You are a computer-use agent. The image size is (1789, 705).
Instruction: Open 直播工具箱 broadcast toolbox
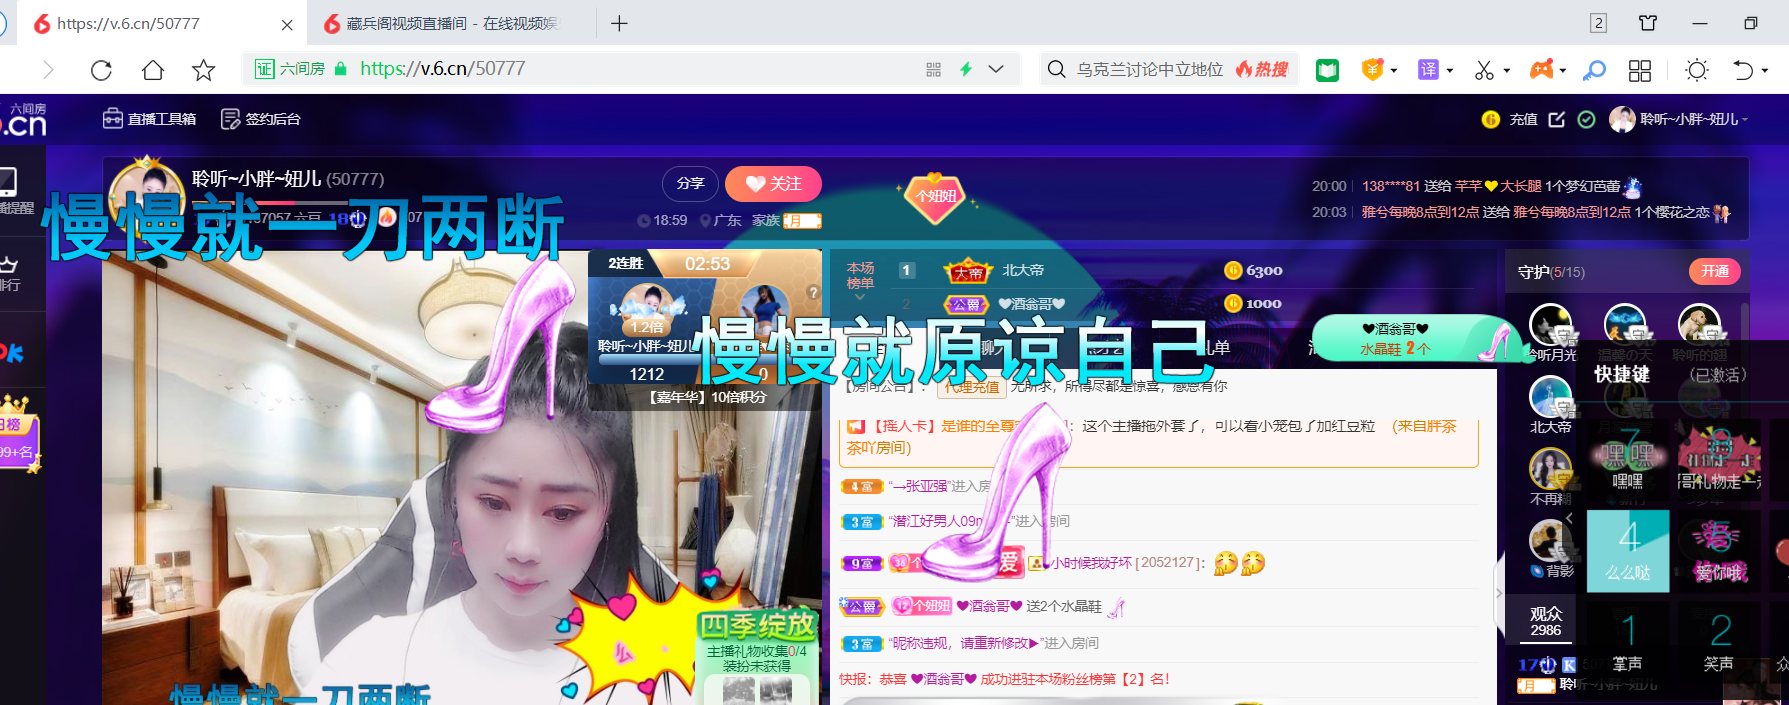point(150,119)
